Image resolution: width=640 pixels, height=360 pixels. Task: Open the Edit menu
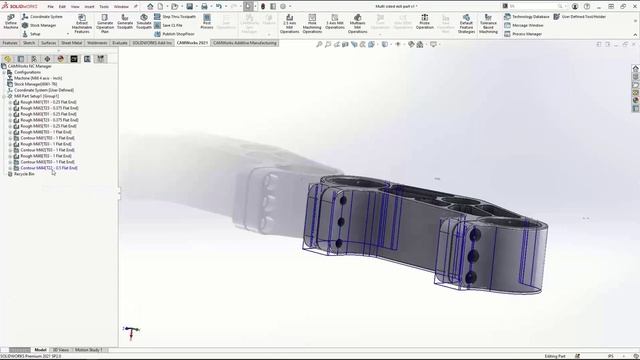tap(62, 7)
